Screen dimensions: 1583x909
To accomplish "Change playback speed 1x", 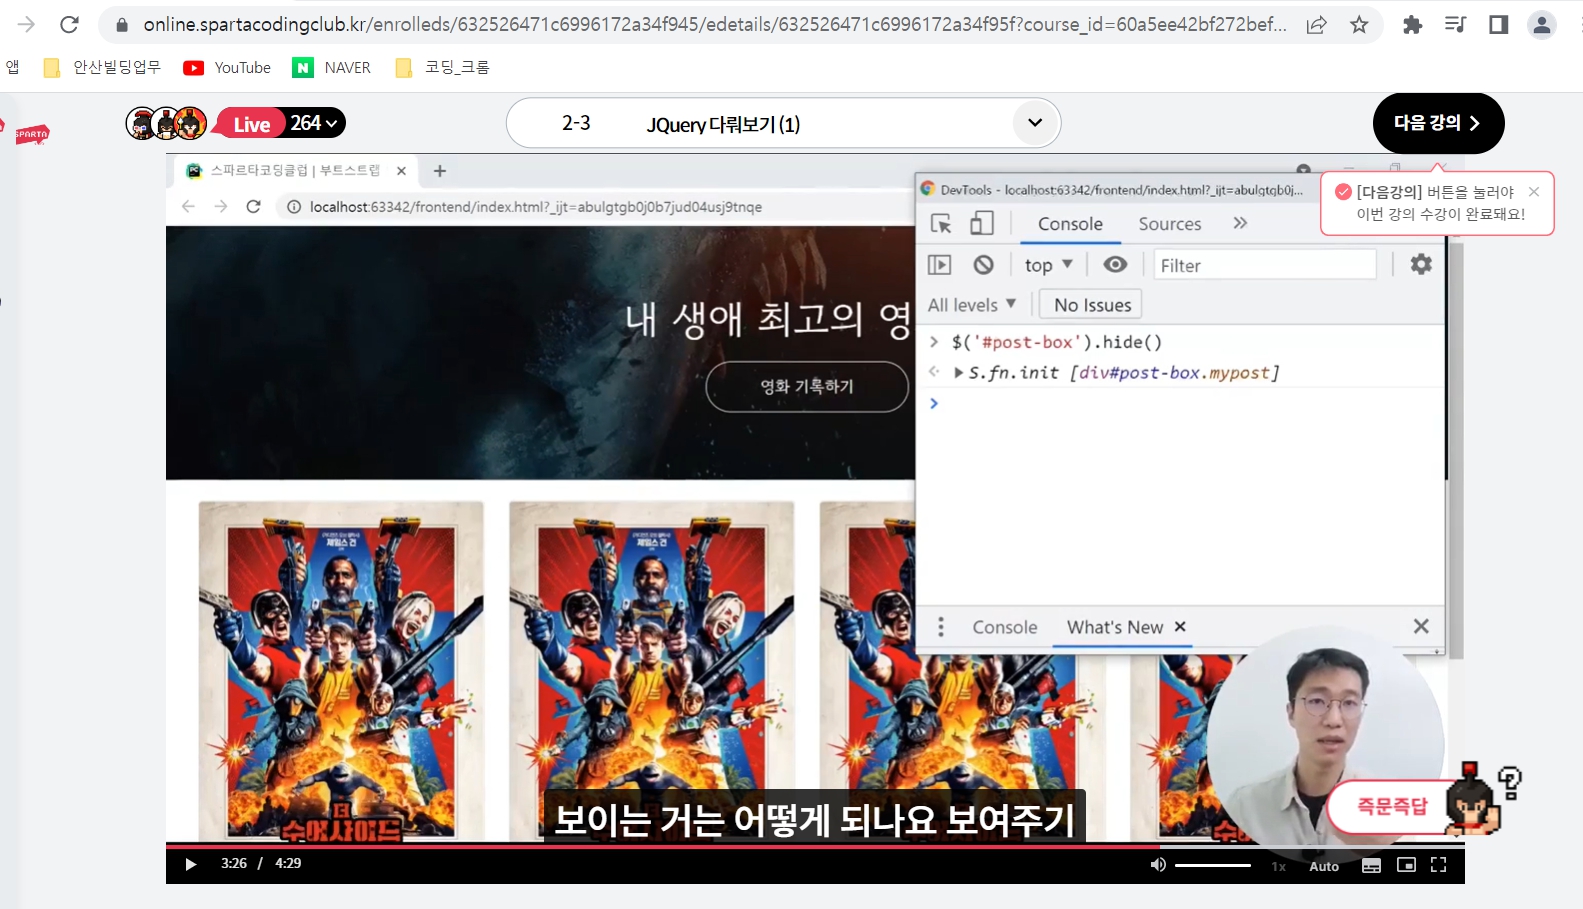I will click(1278, 867).
